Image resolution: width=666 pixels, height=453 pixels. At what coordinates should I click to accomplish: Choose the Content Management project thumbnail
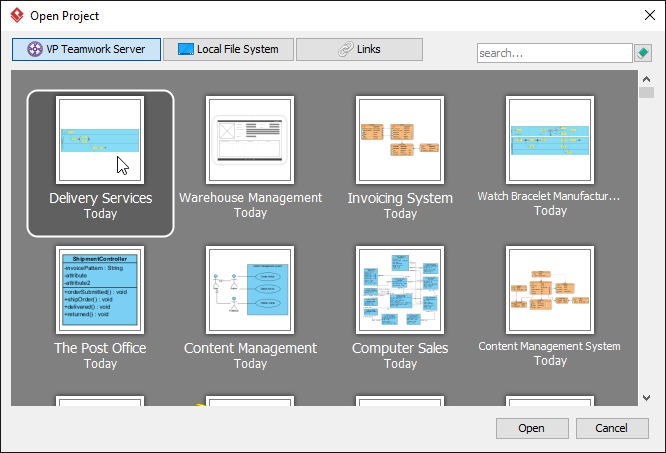250,290
